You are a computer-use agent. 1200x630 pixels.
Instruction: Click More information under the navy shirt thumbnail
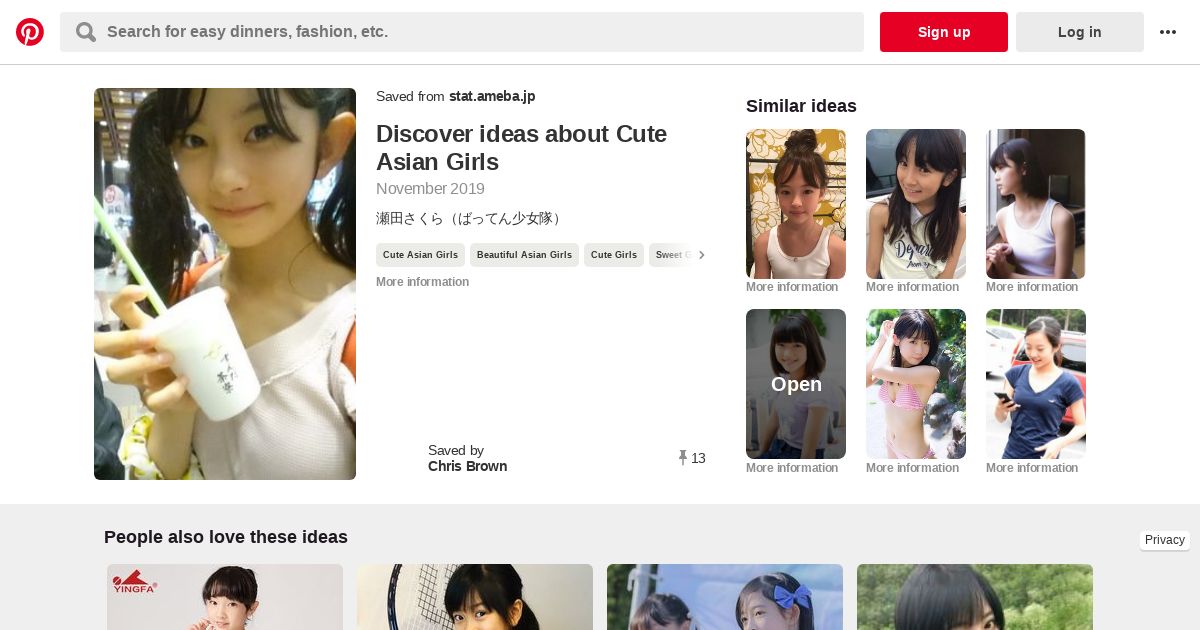click(1032, 468)
